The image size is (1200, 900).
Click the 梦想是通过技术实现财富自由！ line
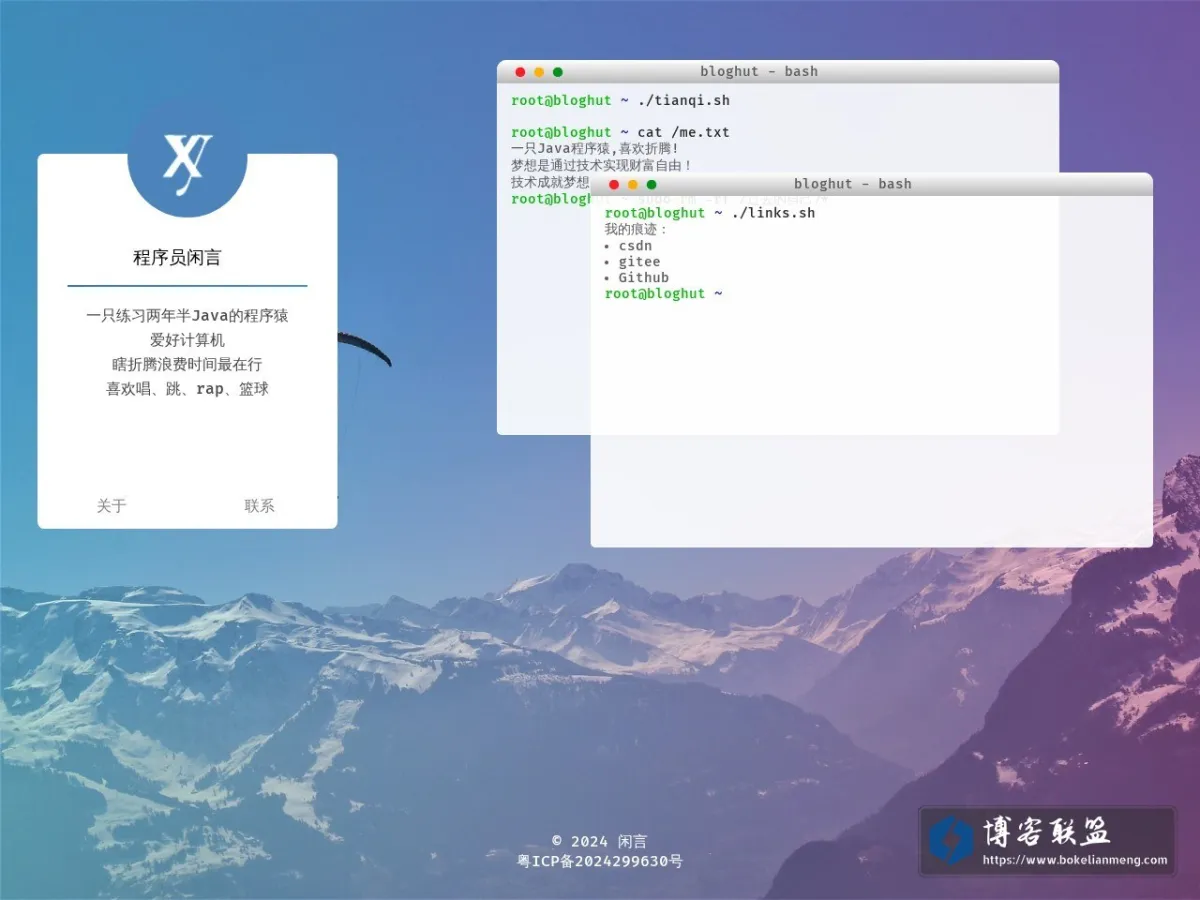tap(602, 165)
